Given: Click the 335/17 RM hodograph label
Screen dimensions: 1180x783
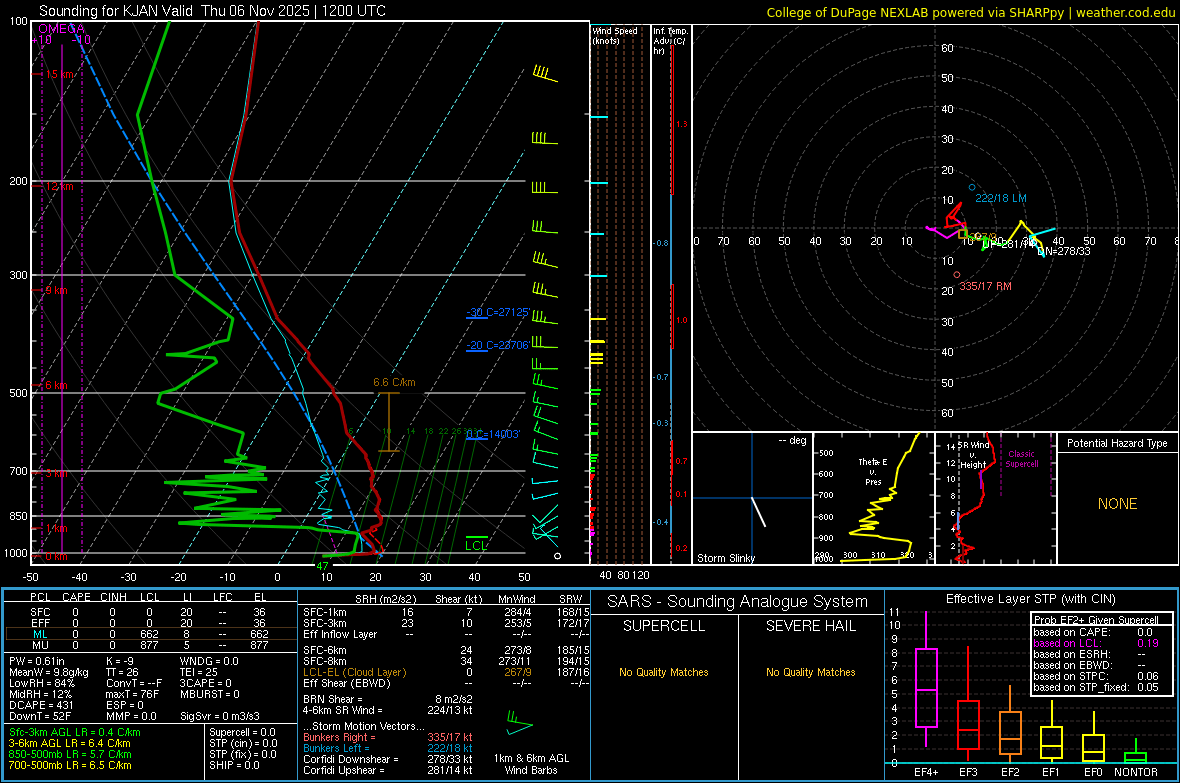Looking at the screenshot, I should [x=985, y=286].
